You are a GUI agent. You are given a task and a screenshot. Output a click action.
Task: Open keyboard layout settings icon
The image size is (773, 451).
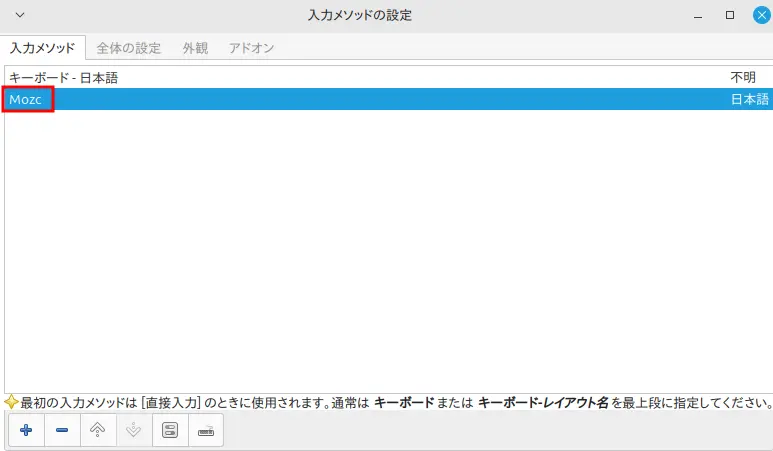[x=206, y=430]
